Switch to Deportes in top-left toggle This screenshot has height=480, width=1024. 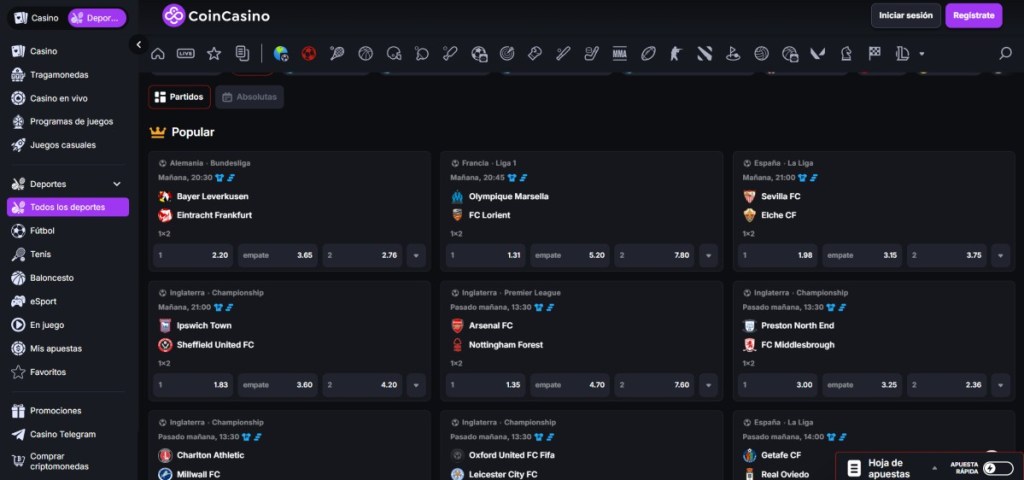(97, 18)
